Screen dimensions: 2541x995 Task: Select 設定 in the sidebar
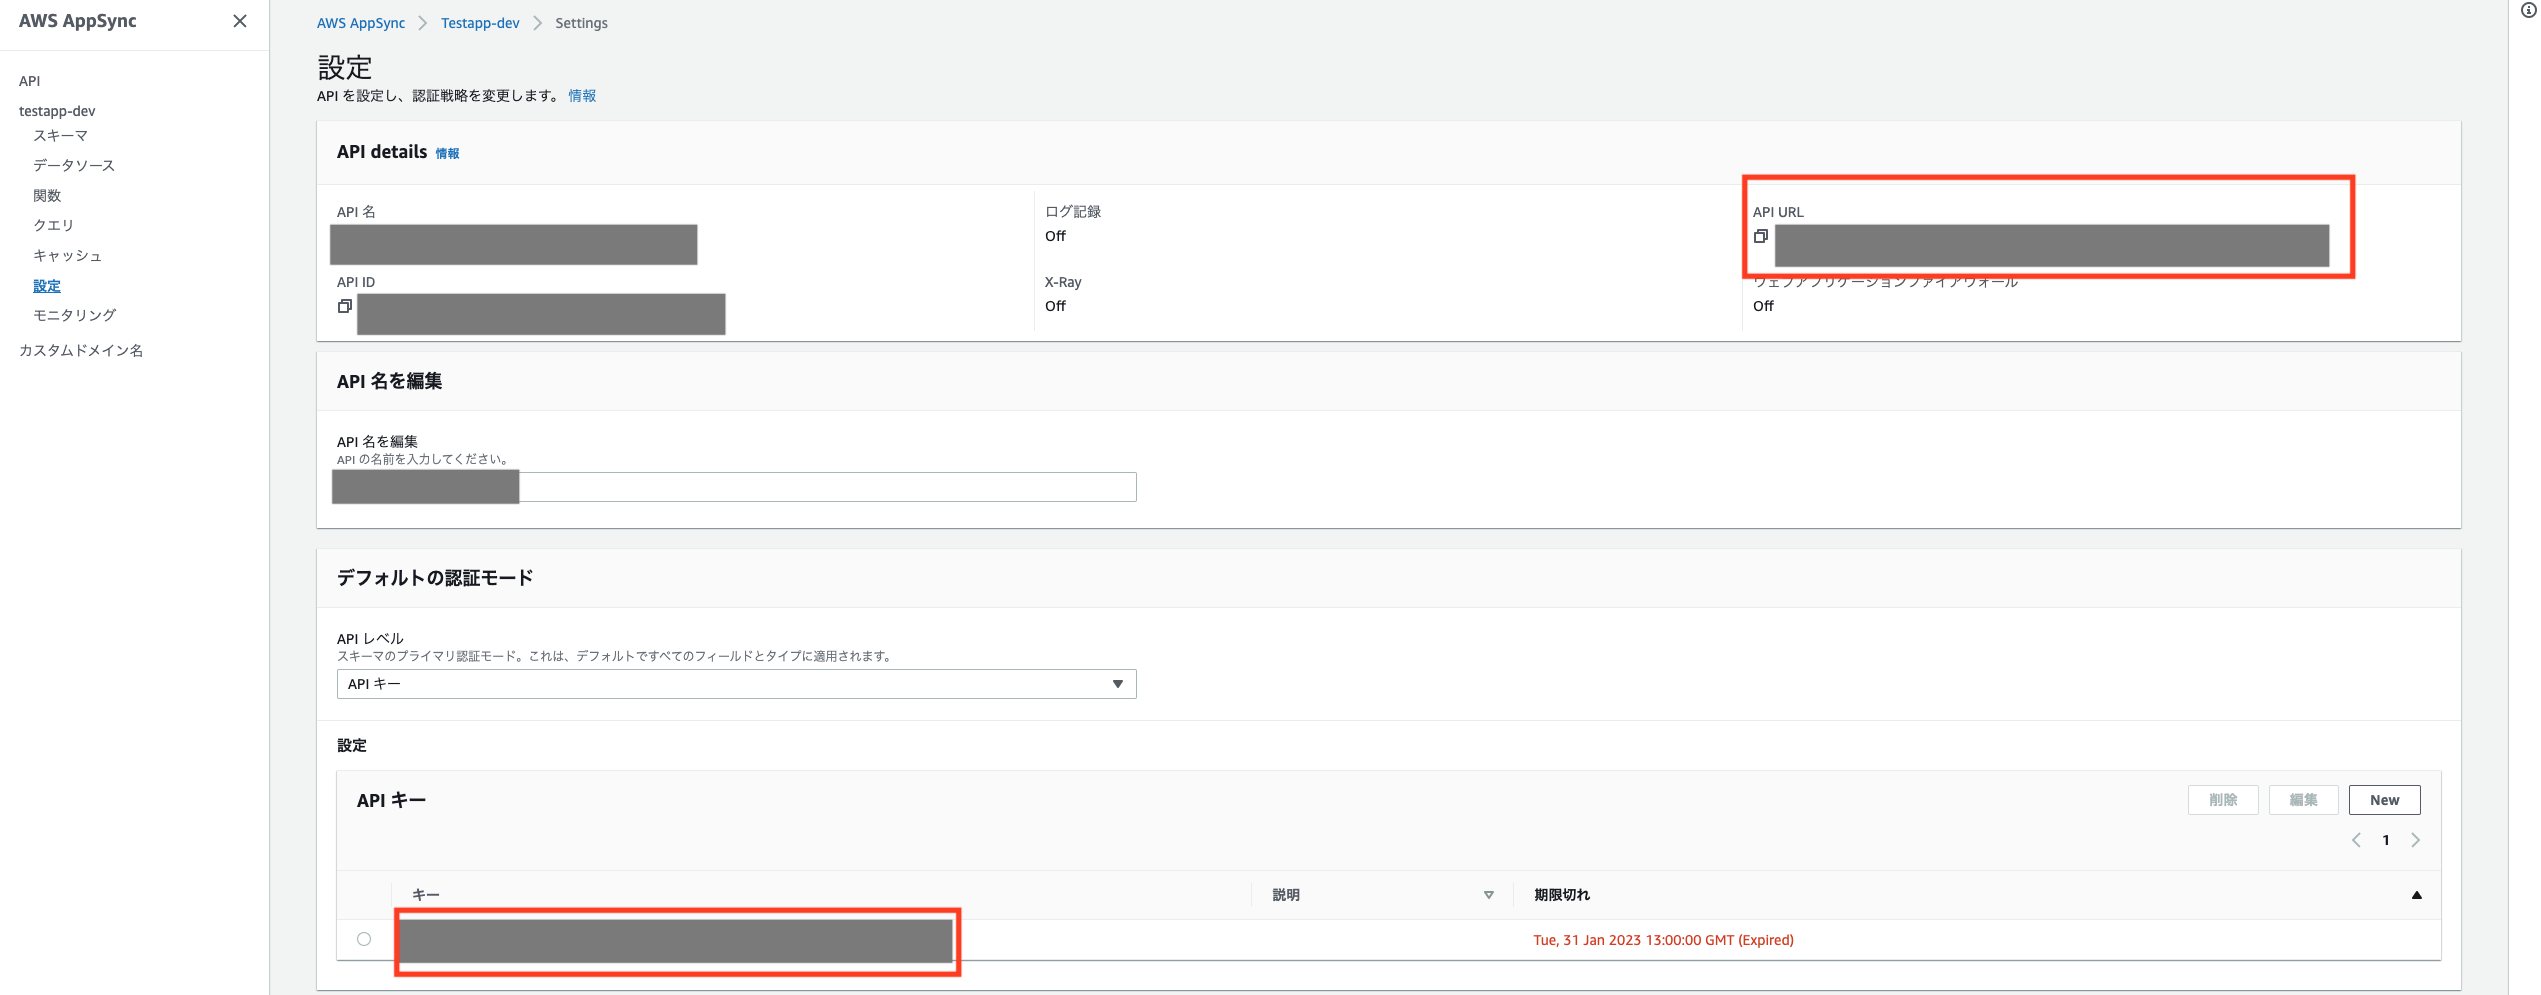click(x=47, y=285)
